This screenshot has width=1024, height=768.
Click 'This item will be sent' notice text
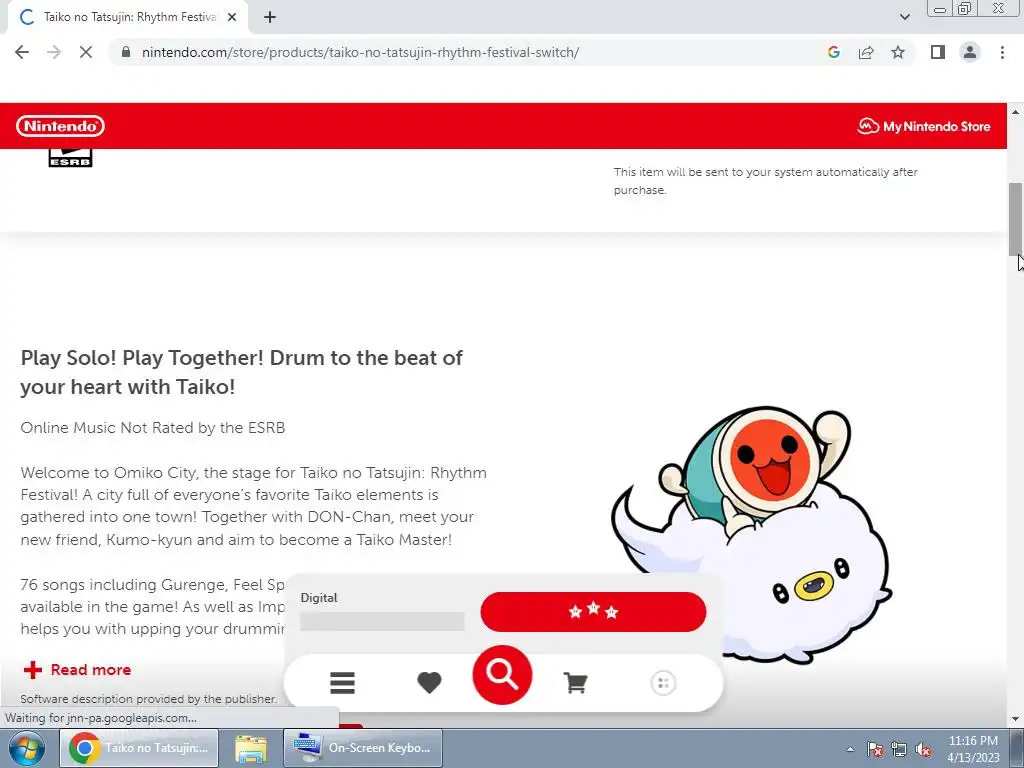click(765, 181)
